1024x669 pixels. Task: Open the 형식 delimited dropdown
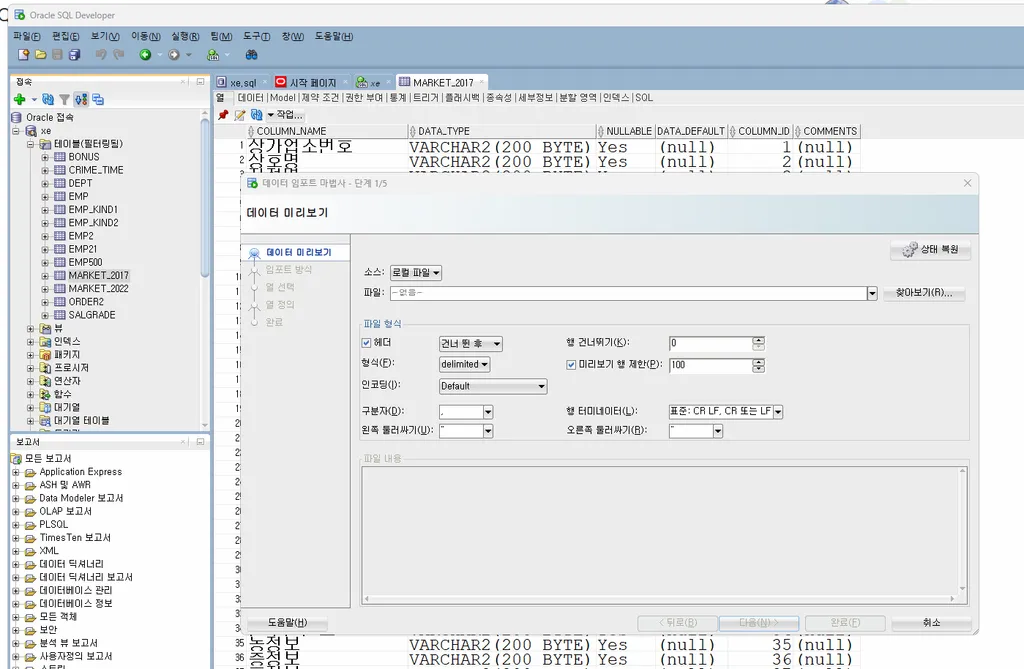pos(464,364)
